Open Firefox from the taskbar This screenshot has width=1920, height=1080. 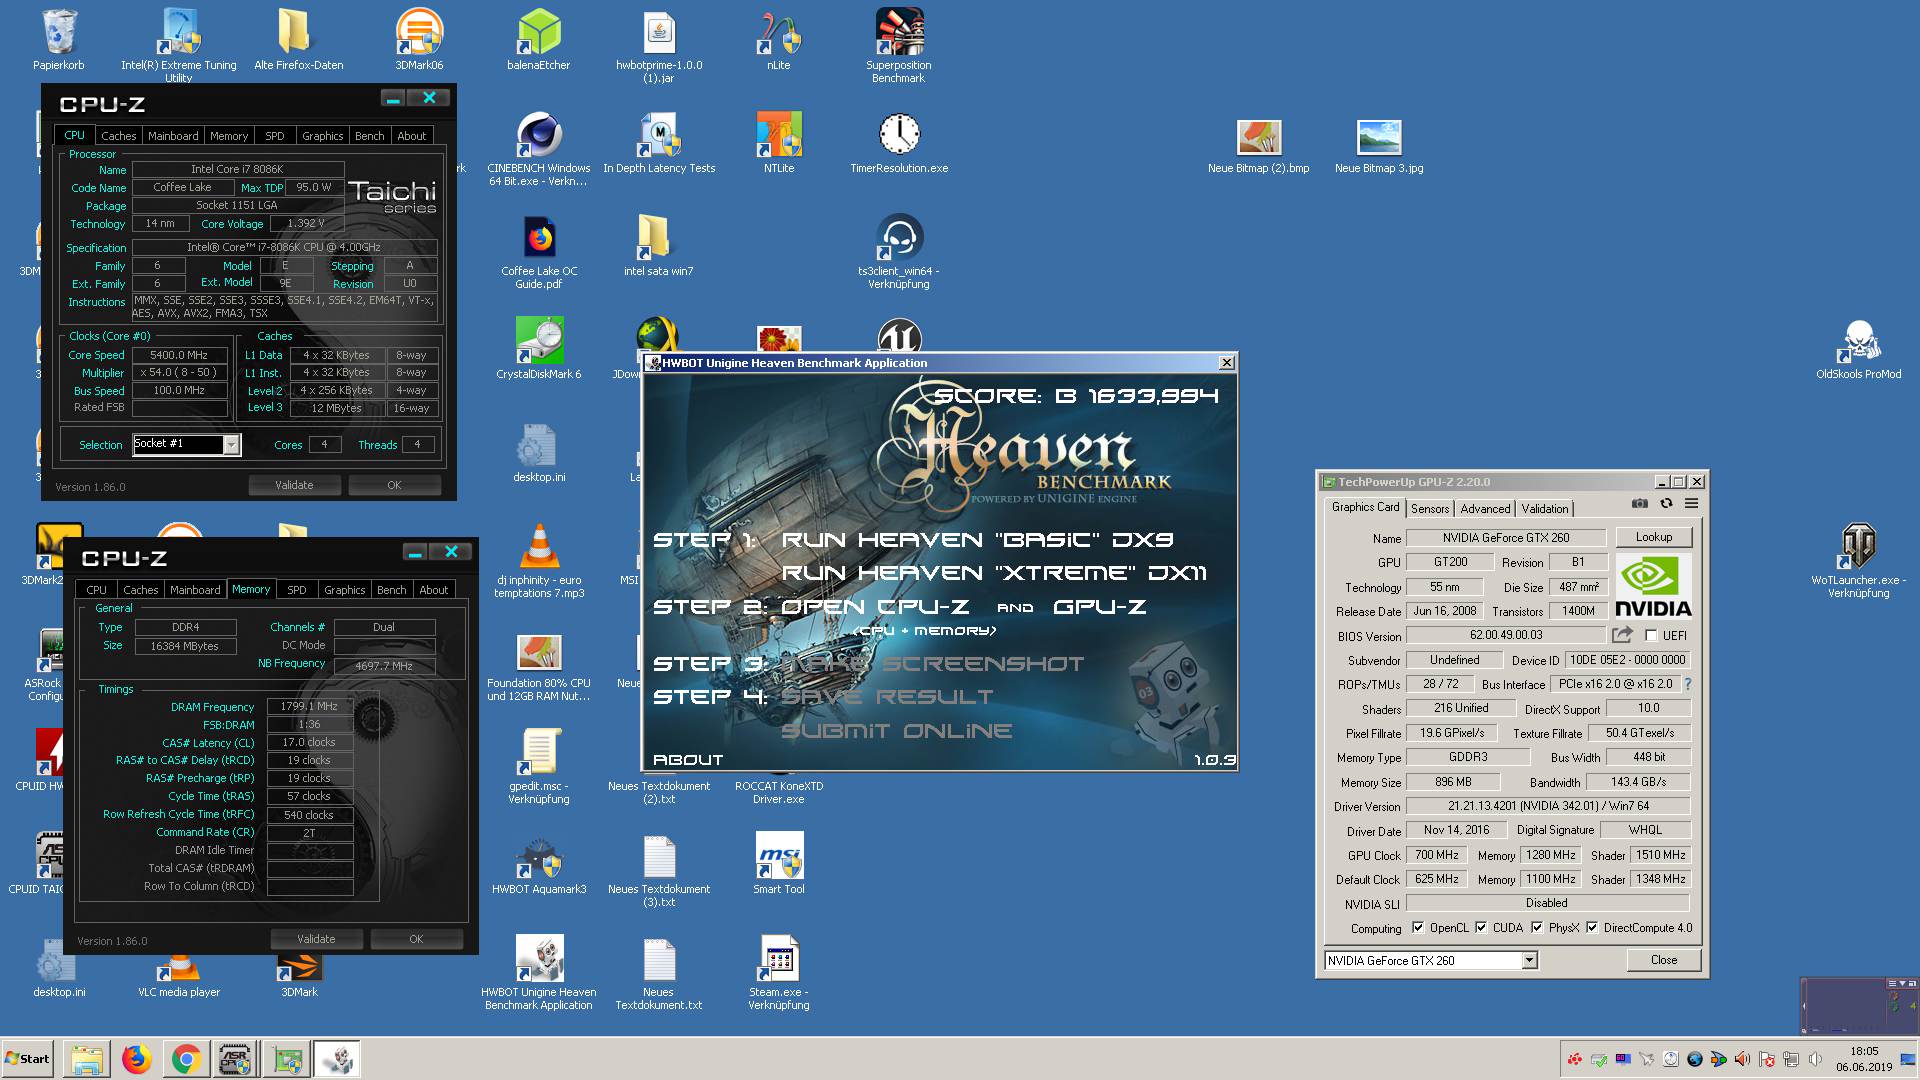(136, 1059)
